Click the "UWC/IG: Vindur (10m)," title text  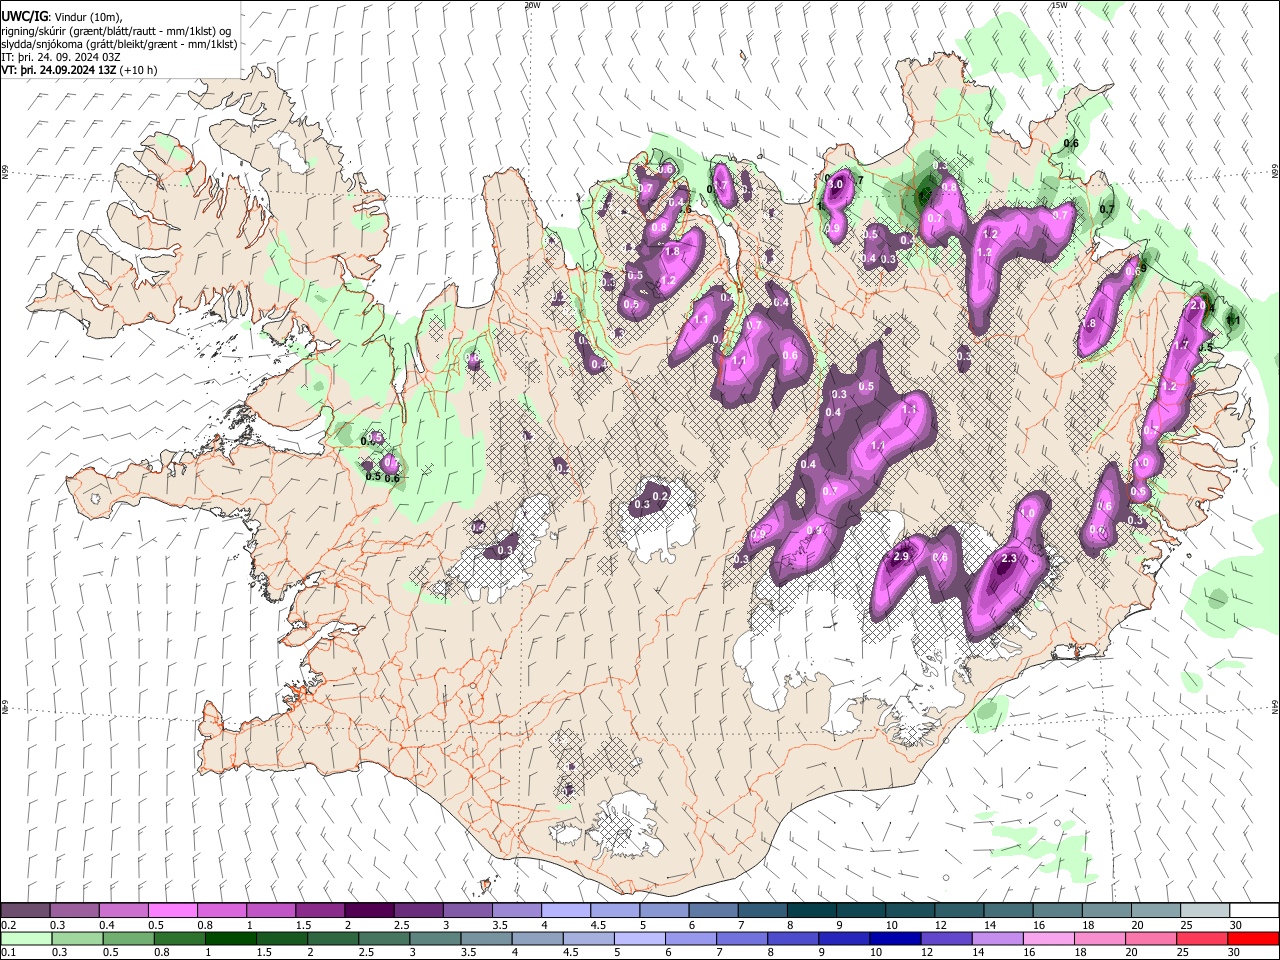coord(62,17)
